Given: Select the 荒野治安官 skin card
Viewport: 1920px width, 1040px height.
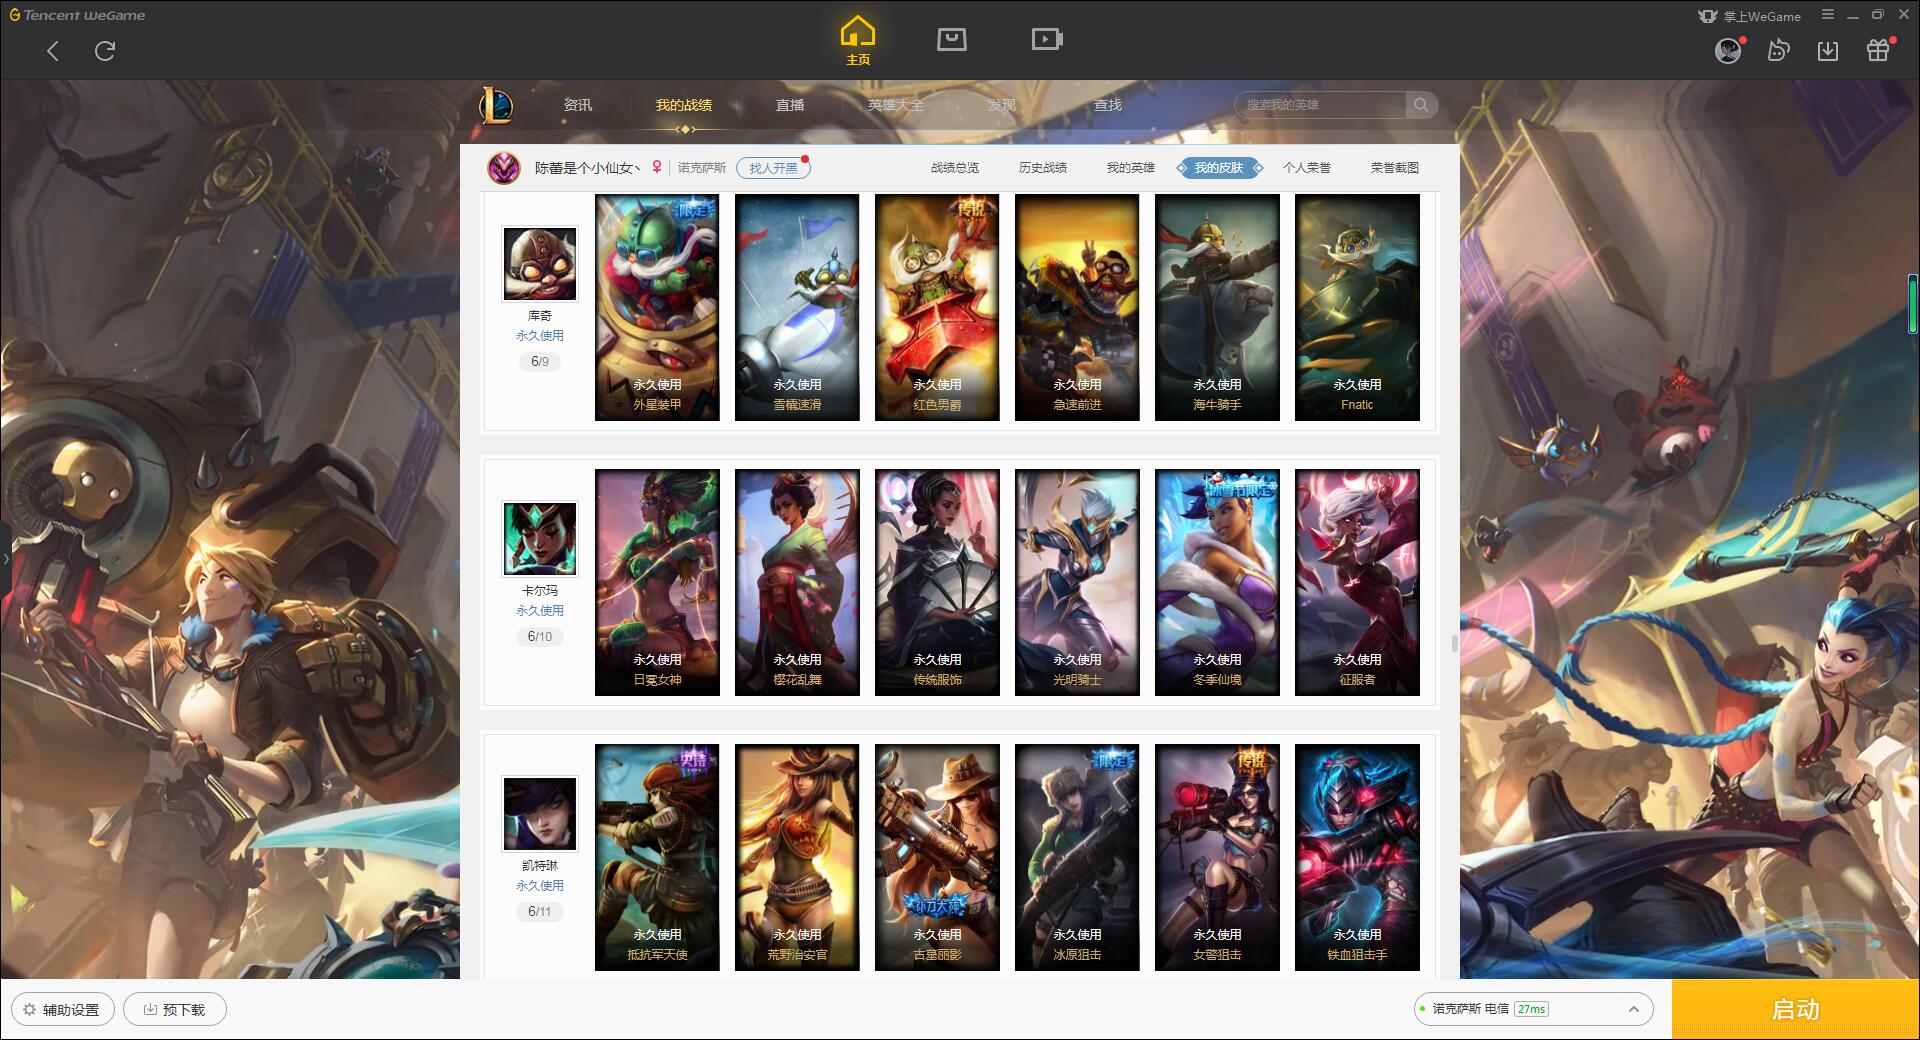Looking at the screenshot, I should [797, 857].
